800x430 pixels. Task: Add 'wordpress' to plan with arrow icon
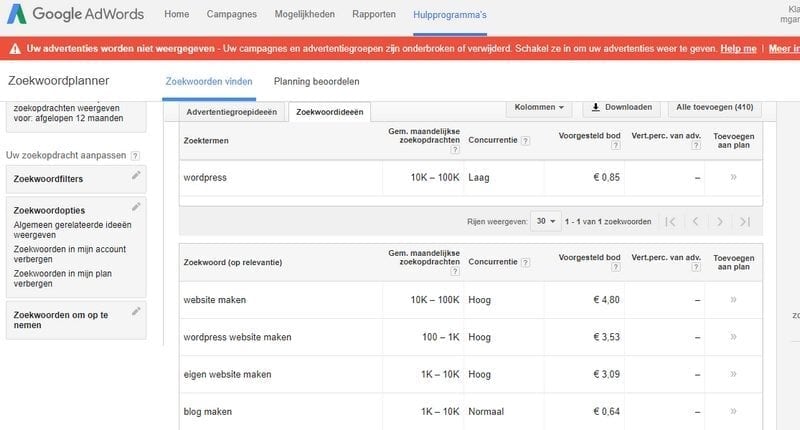coord(733,177)
